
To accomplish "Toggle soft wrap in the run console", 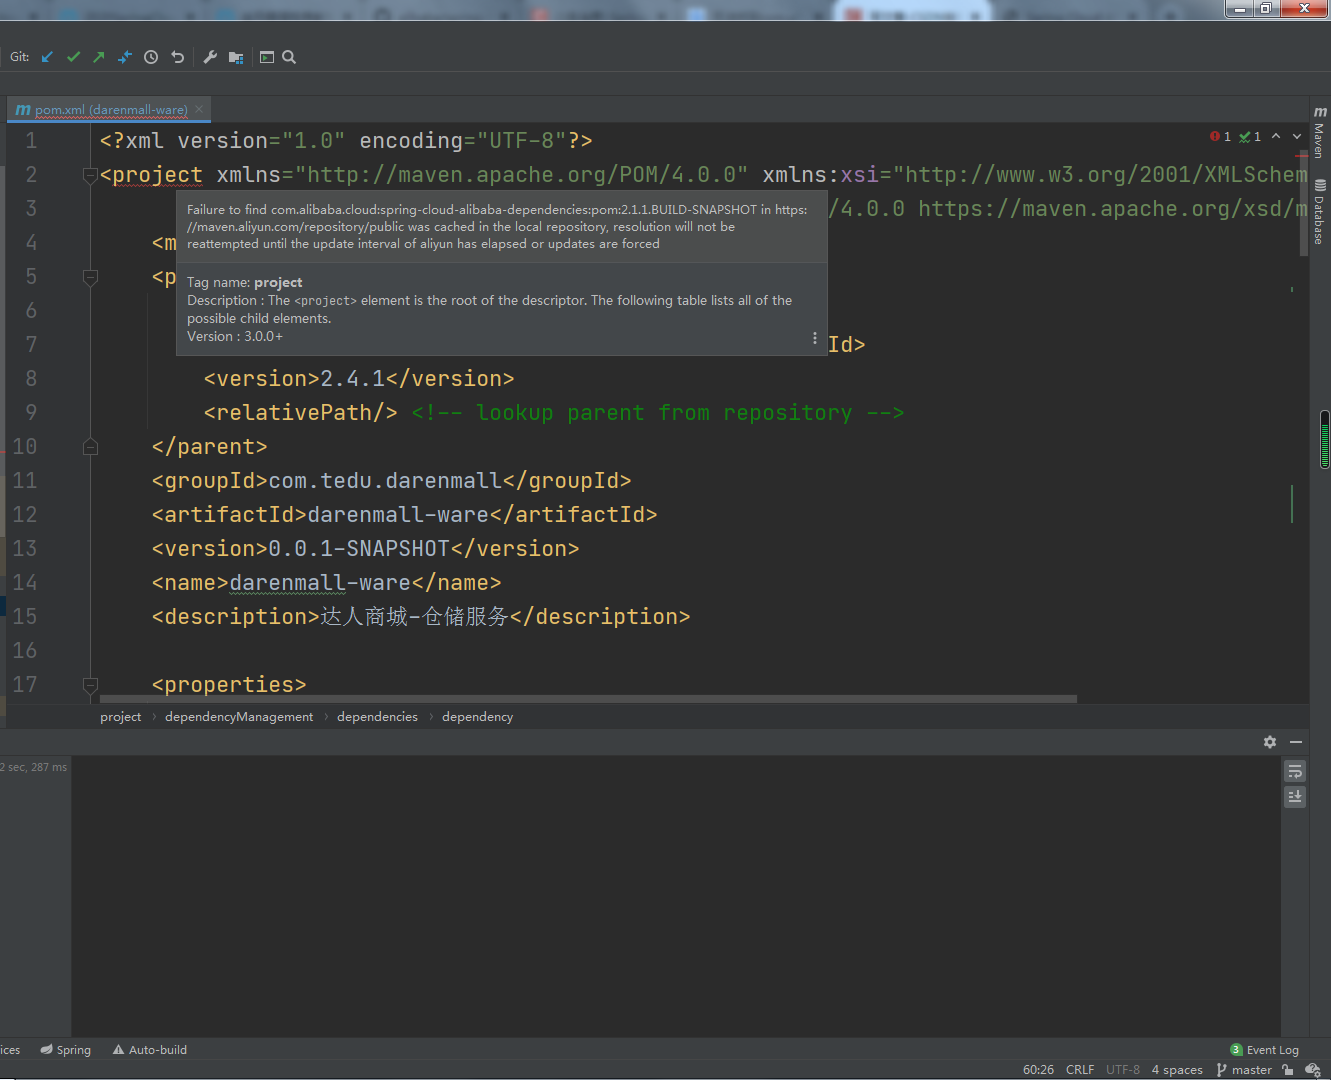I will click(x=1294, y=771).
